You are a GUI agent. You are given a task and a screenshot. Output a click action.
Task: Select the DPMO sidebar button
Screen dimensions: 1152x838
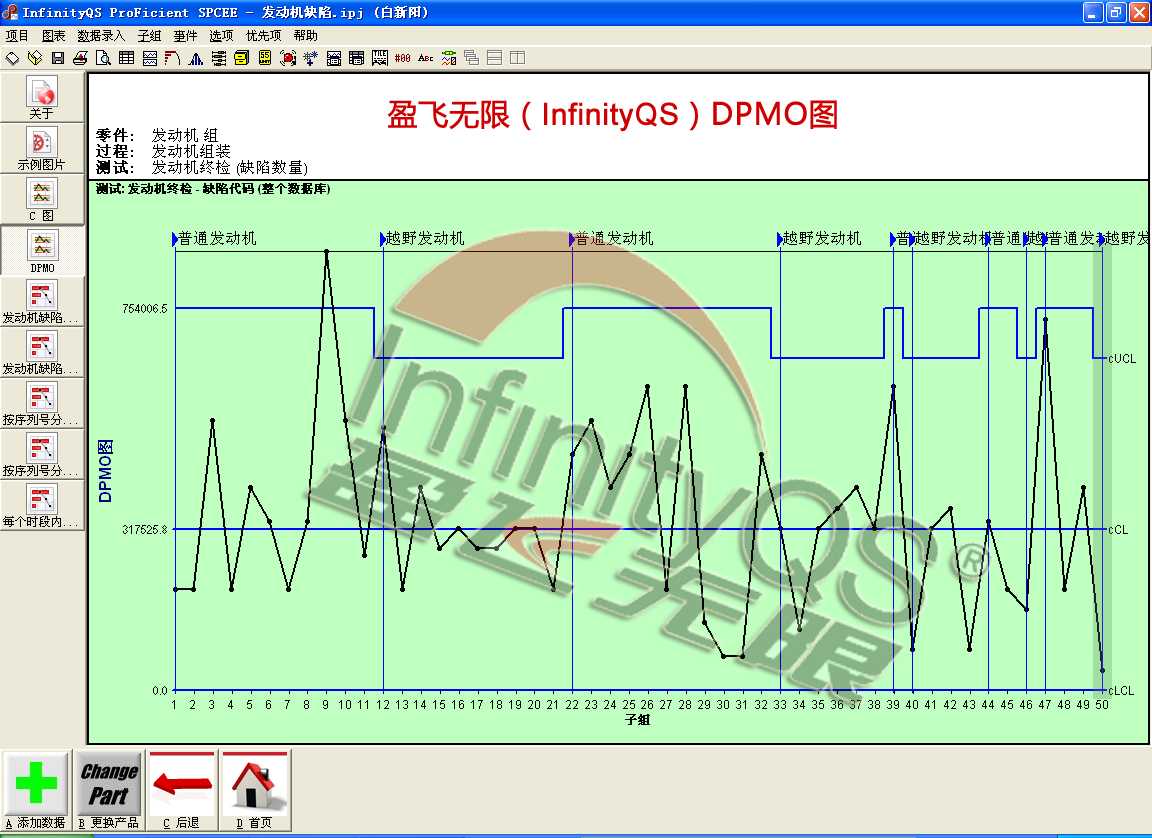(x=42, y=251)
